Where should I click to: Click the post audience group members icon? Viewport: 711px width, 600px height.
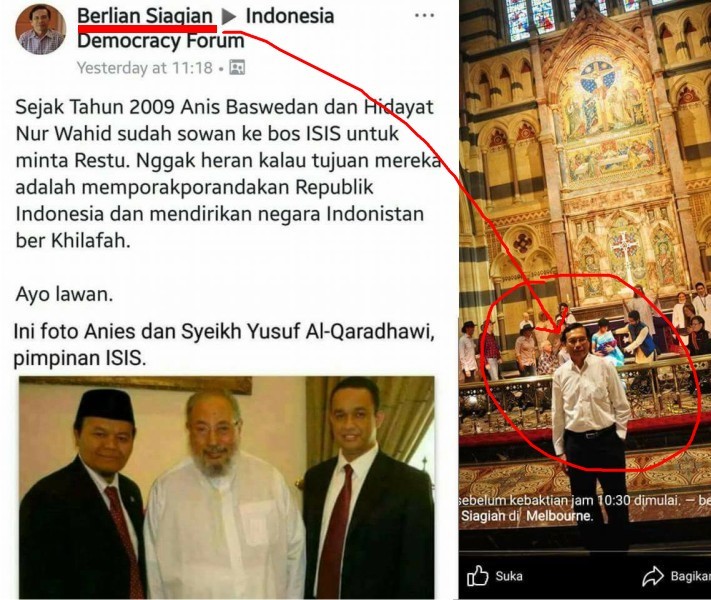tap(237, 68)
